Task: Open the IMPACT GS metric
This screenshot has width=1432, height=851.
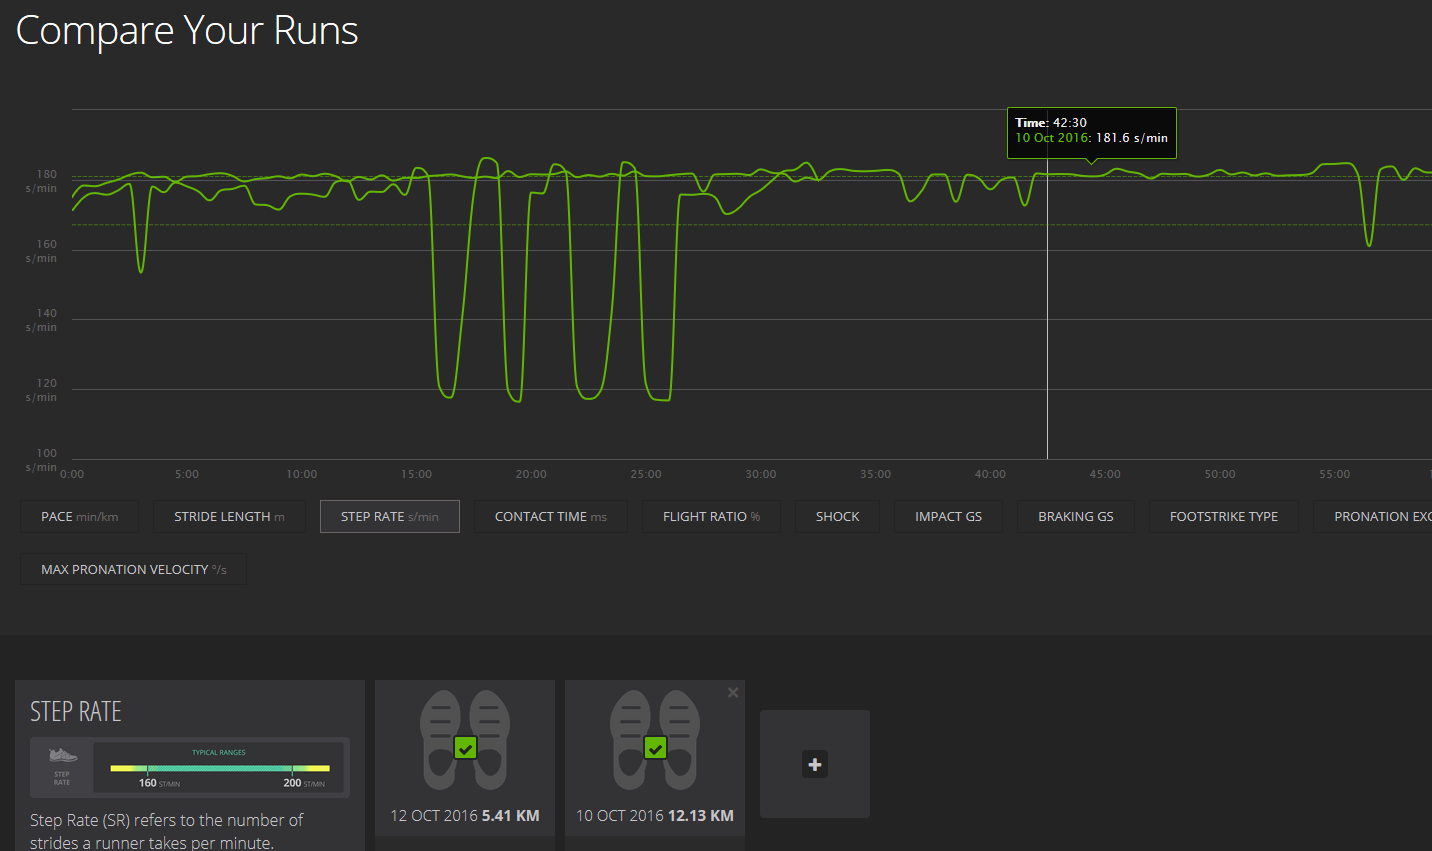Action: click(x=947, y=516)
